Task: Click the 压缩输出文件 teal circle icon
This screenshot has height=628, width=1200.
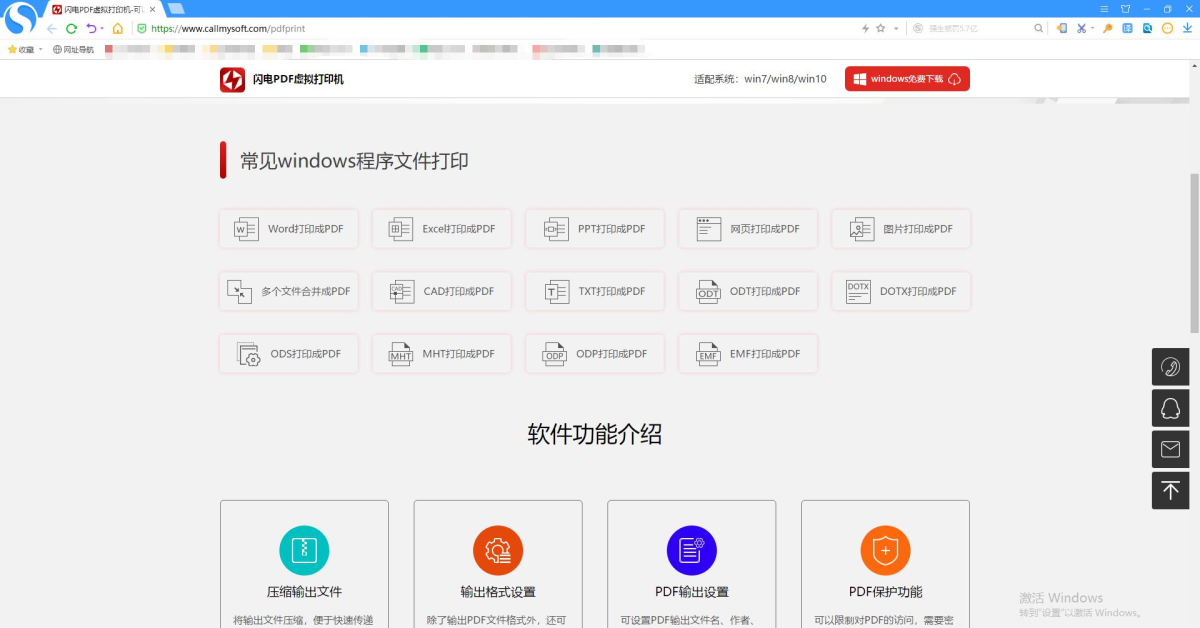Action: (304, 550)
